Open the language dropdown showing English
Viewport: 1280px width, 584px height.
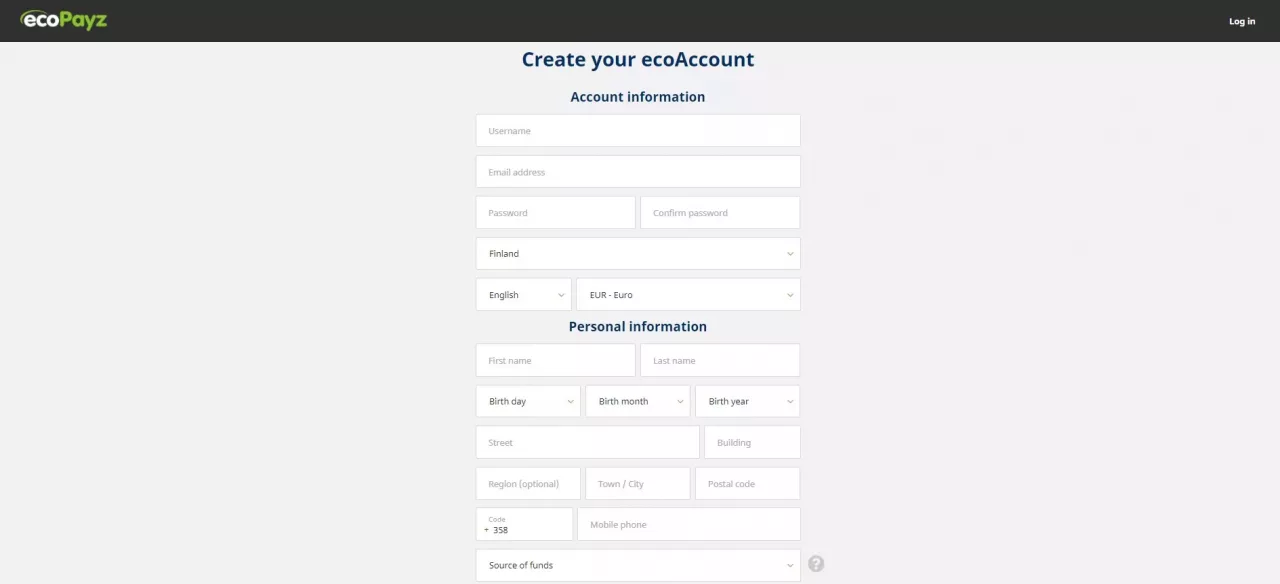[x=524, y=295]
